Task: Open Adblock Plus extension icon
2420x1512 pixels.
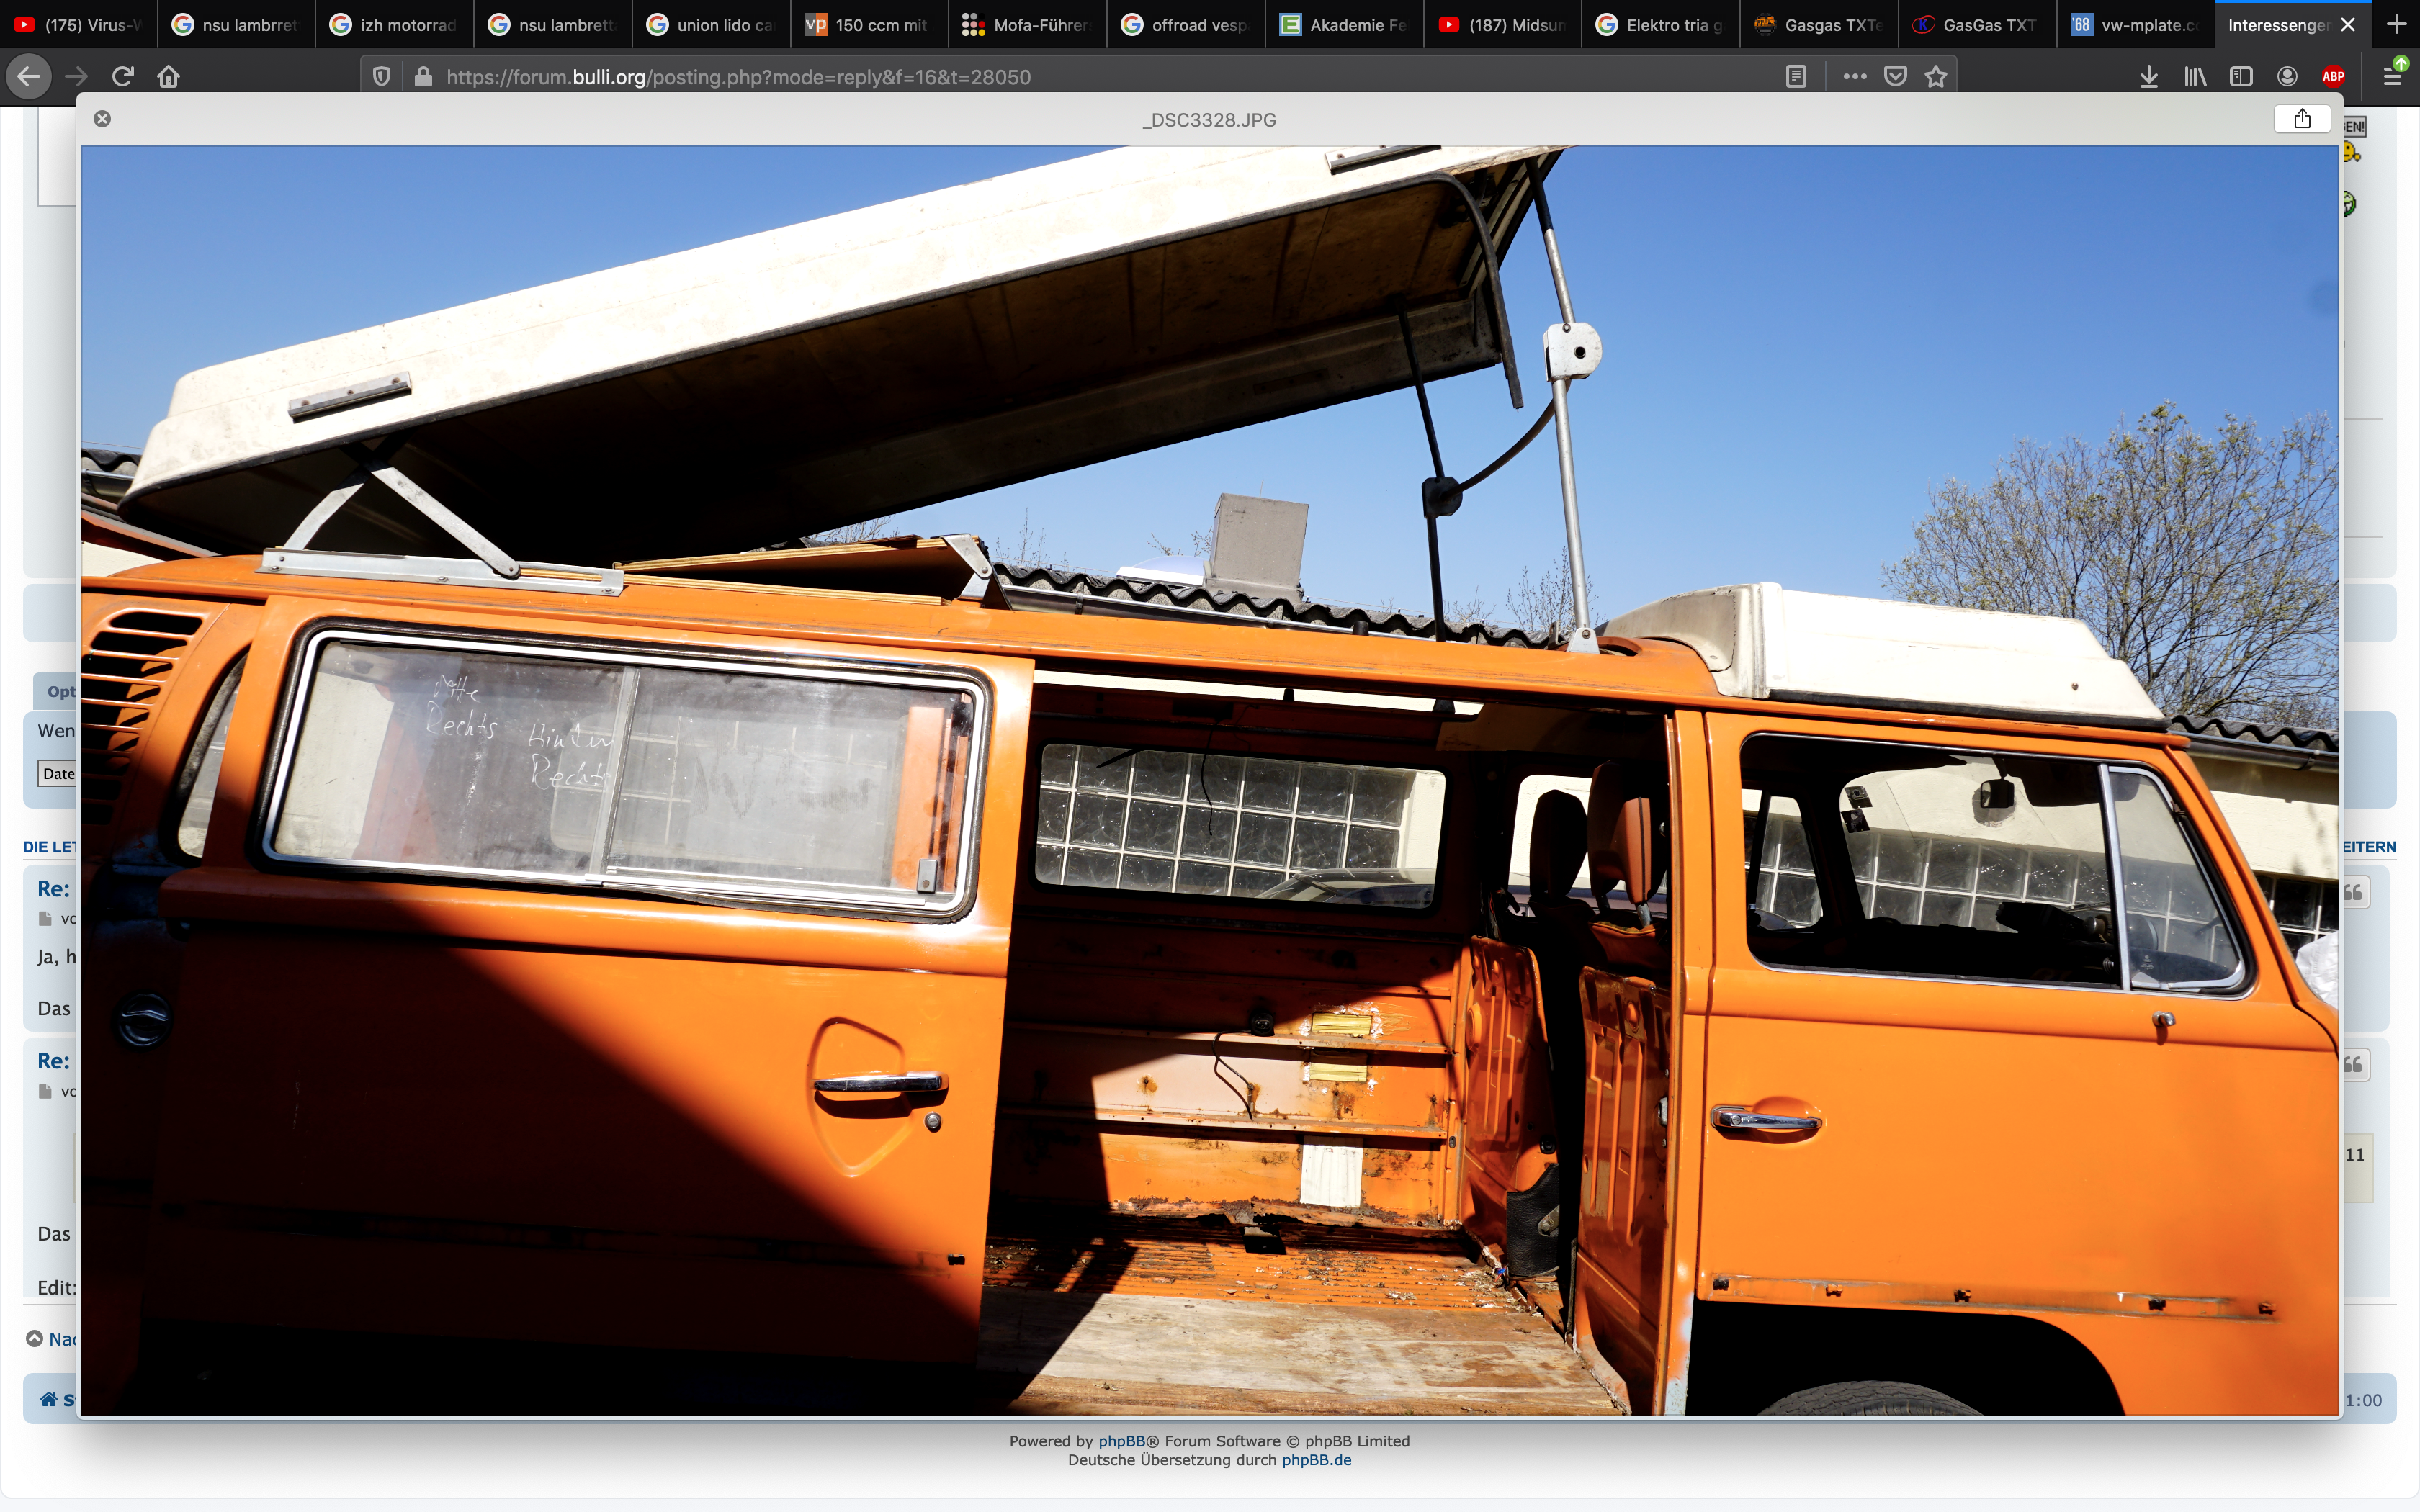Action: (2333, 76)
